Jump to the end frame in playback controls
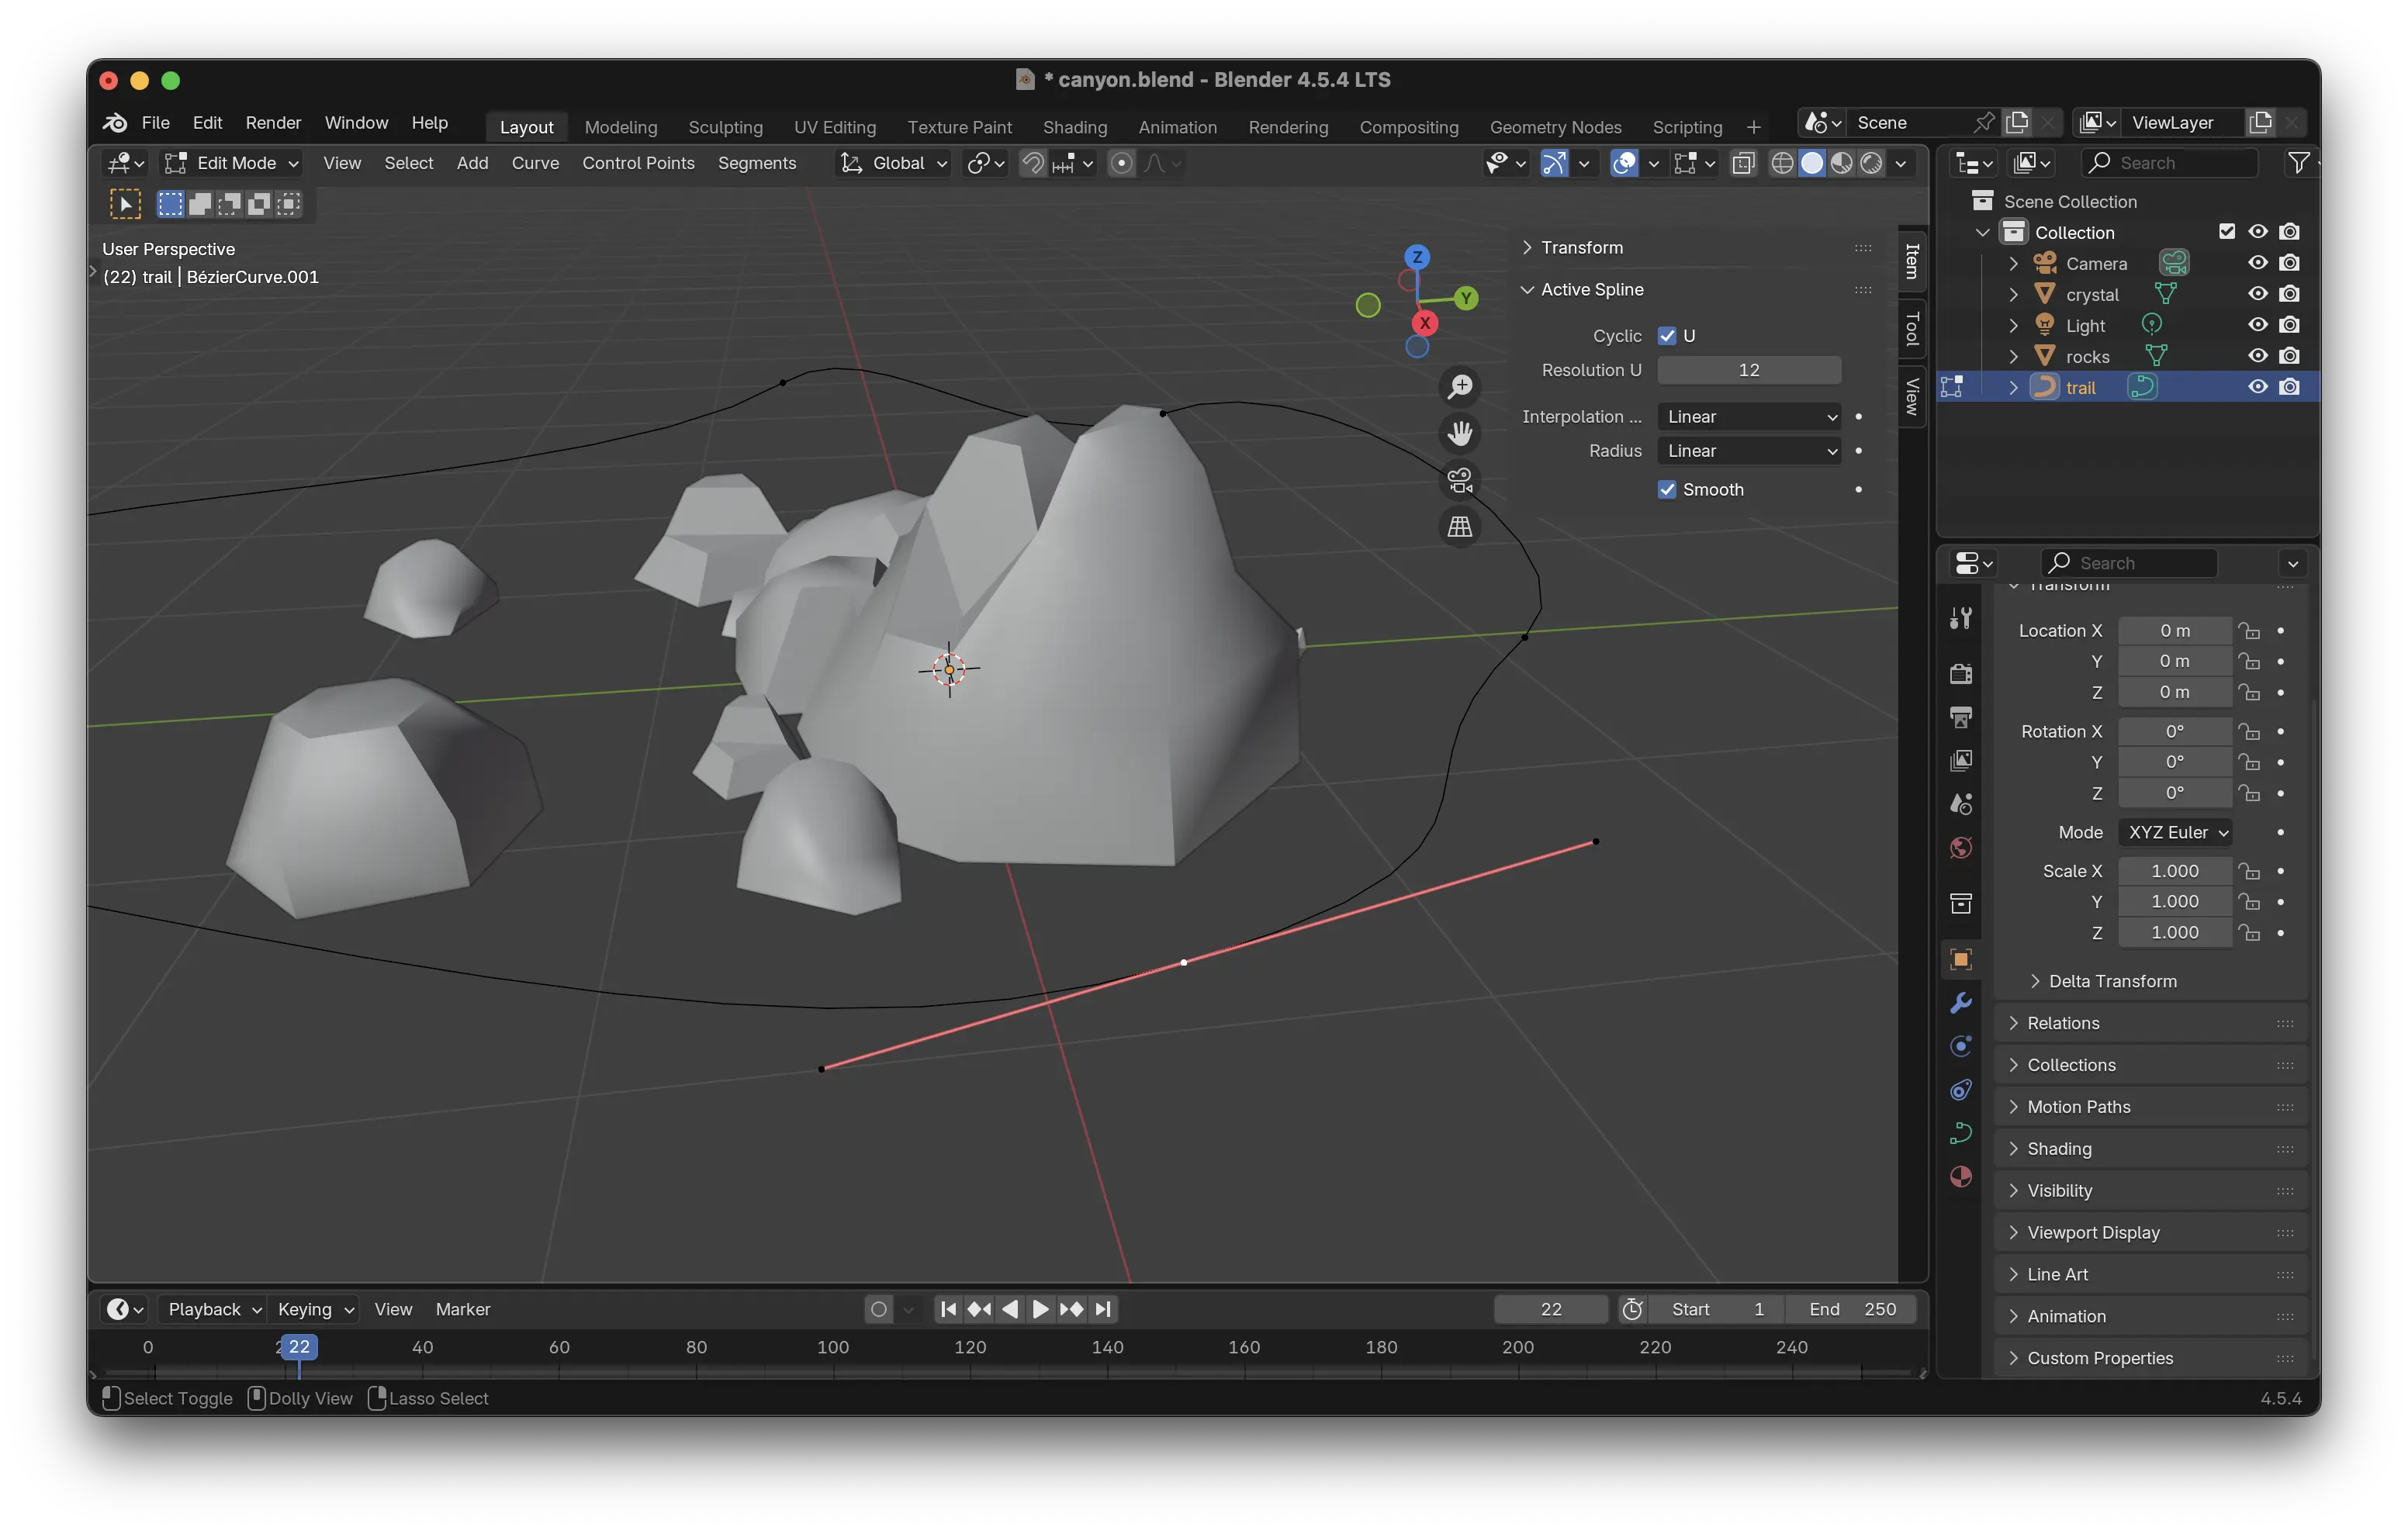Screen dimensions: 2408x1531 click(1103, 1309)
